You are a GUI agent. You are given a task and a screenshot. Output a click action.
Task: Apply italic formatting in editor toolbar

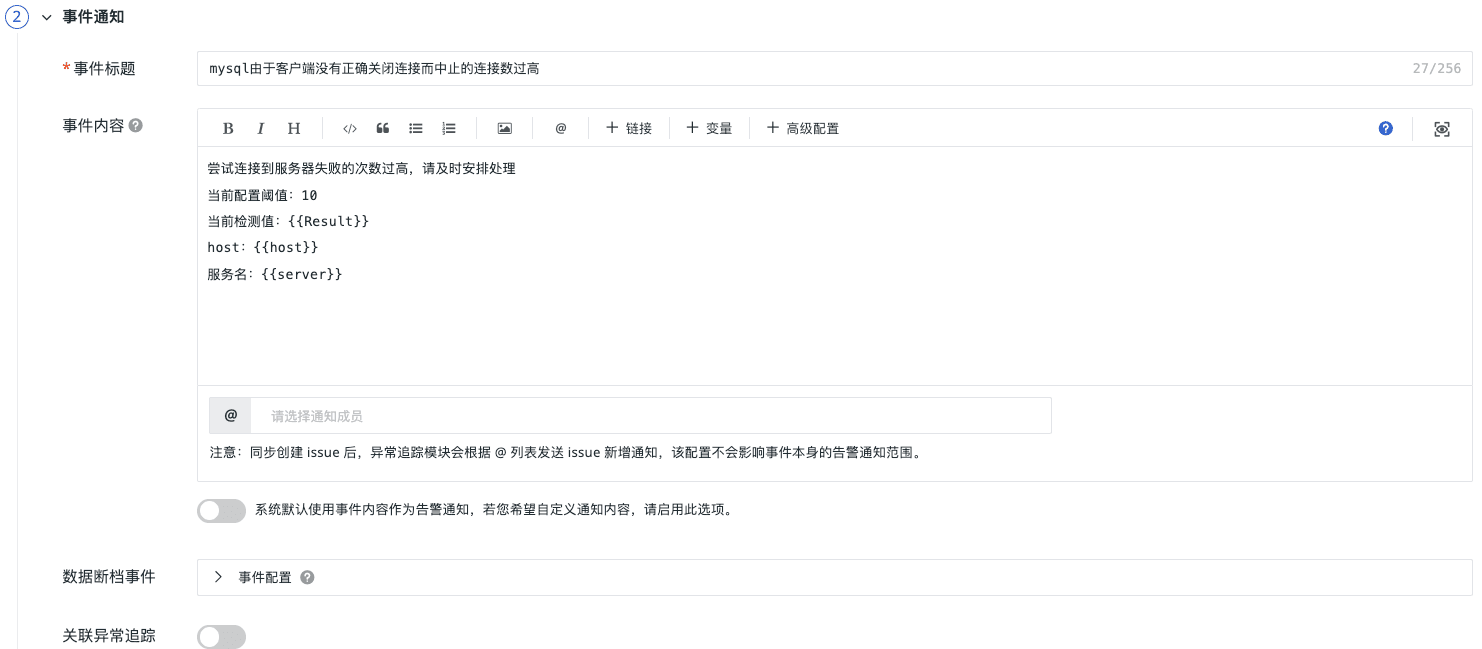(260, 128)
